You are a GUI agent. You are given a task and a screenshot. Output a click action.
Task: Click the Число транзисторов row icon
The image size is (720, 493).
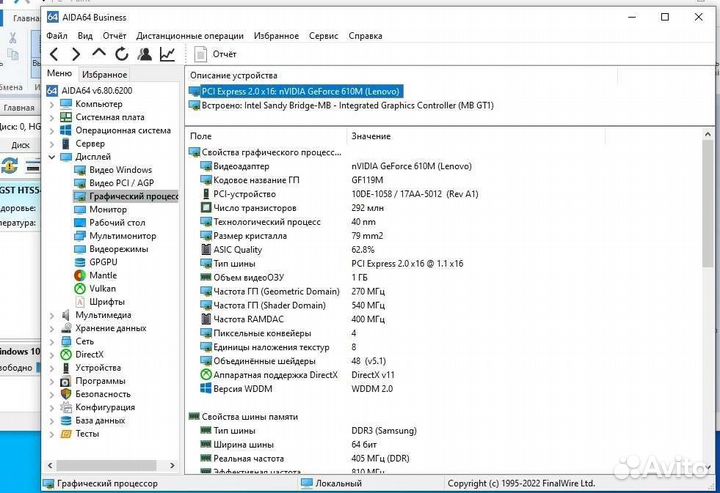point(206,208)
